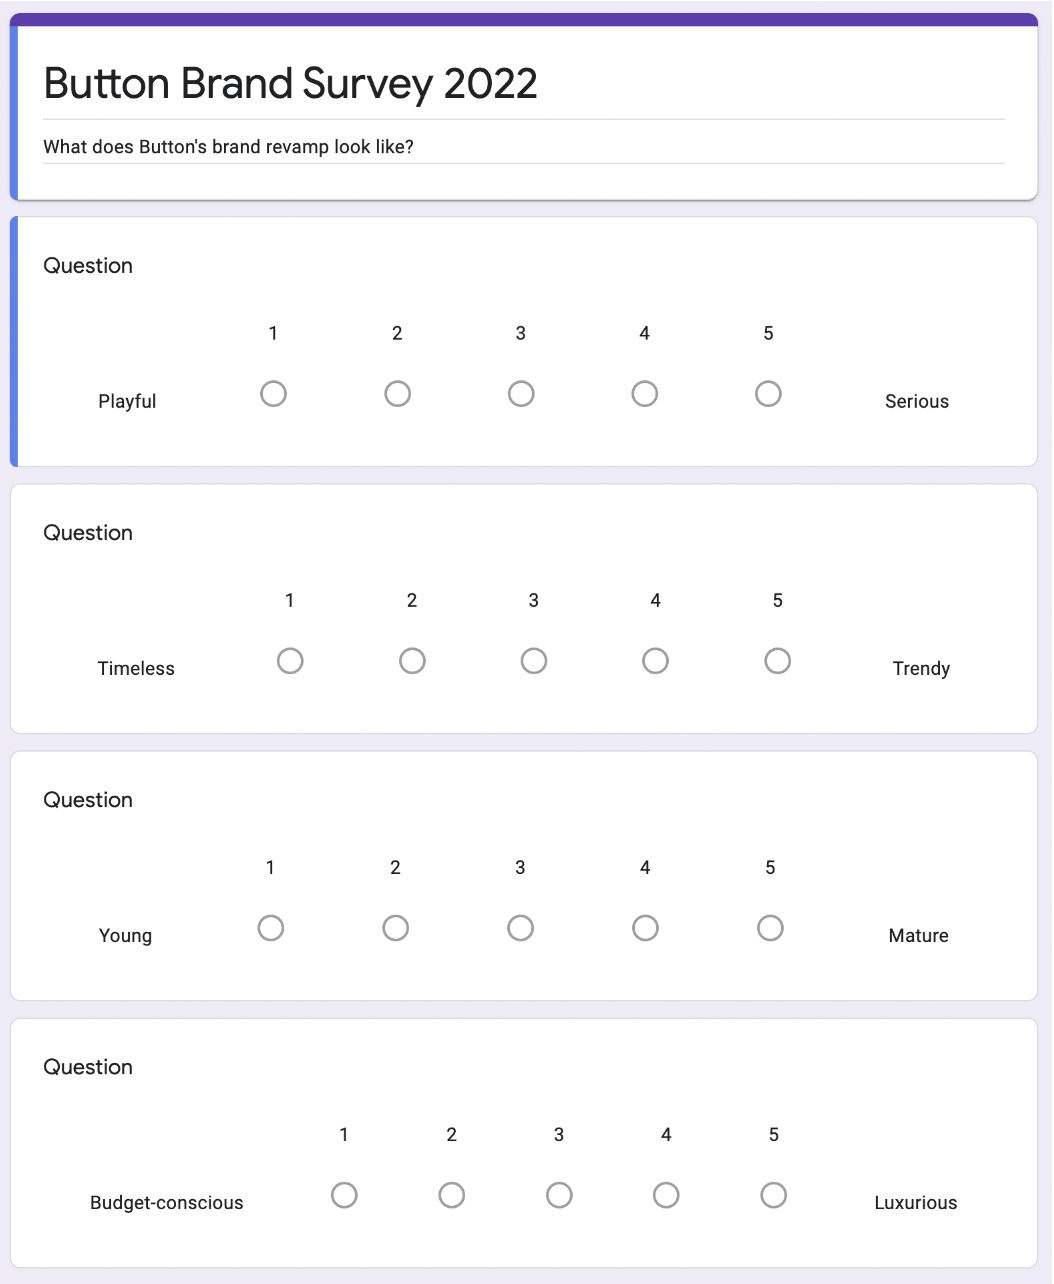
Task: Select rating 3 on Budget-conscious–Luxurious scale
Action: tap(559, 1195)
